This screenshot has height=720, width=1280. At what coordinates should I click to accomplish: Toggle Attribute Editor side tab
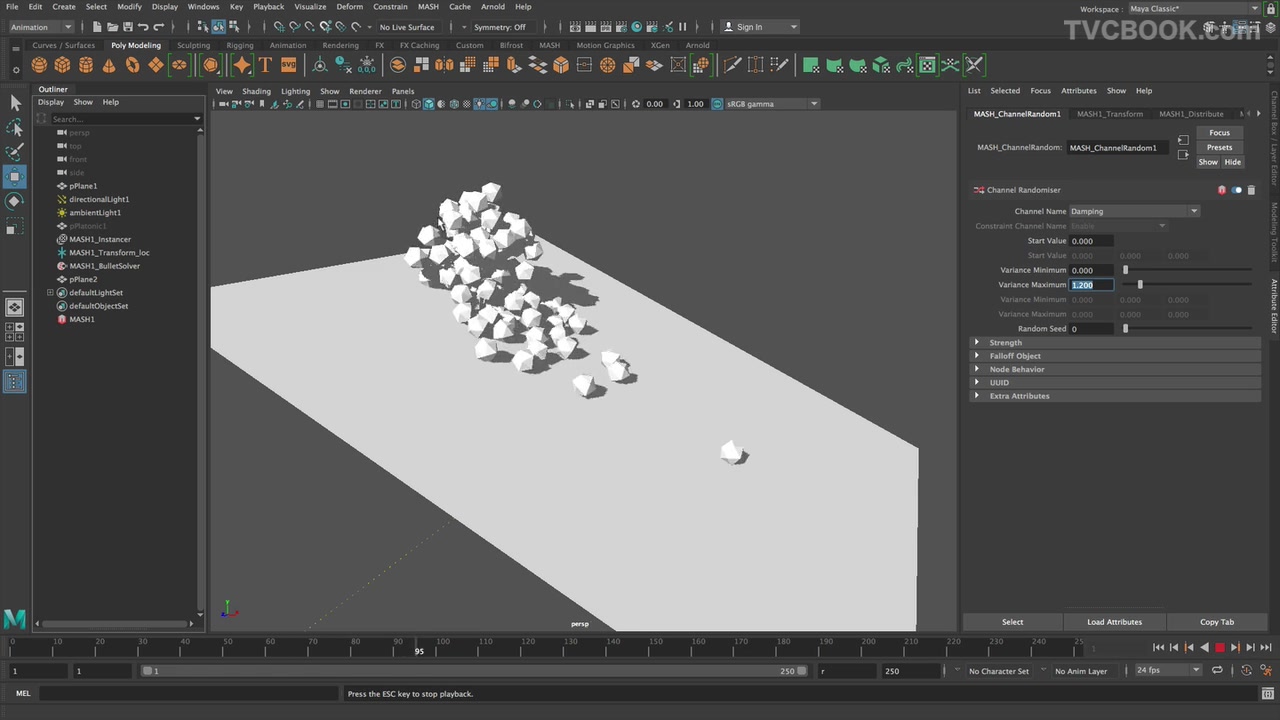(x=1274, y=305)
